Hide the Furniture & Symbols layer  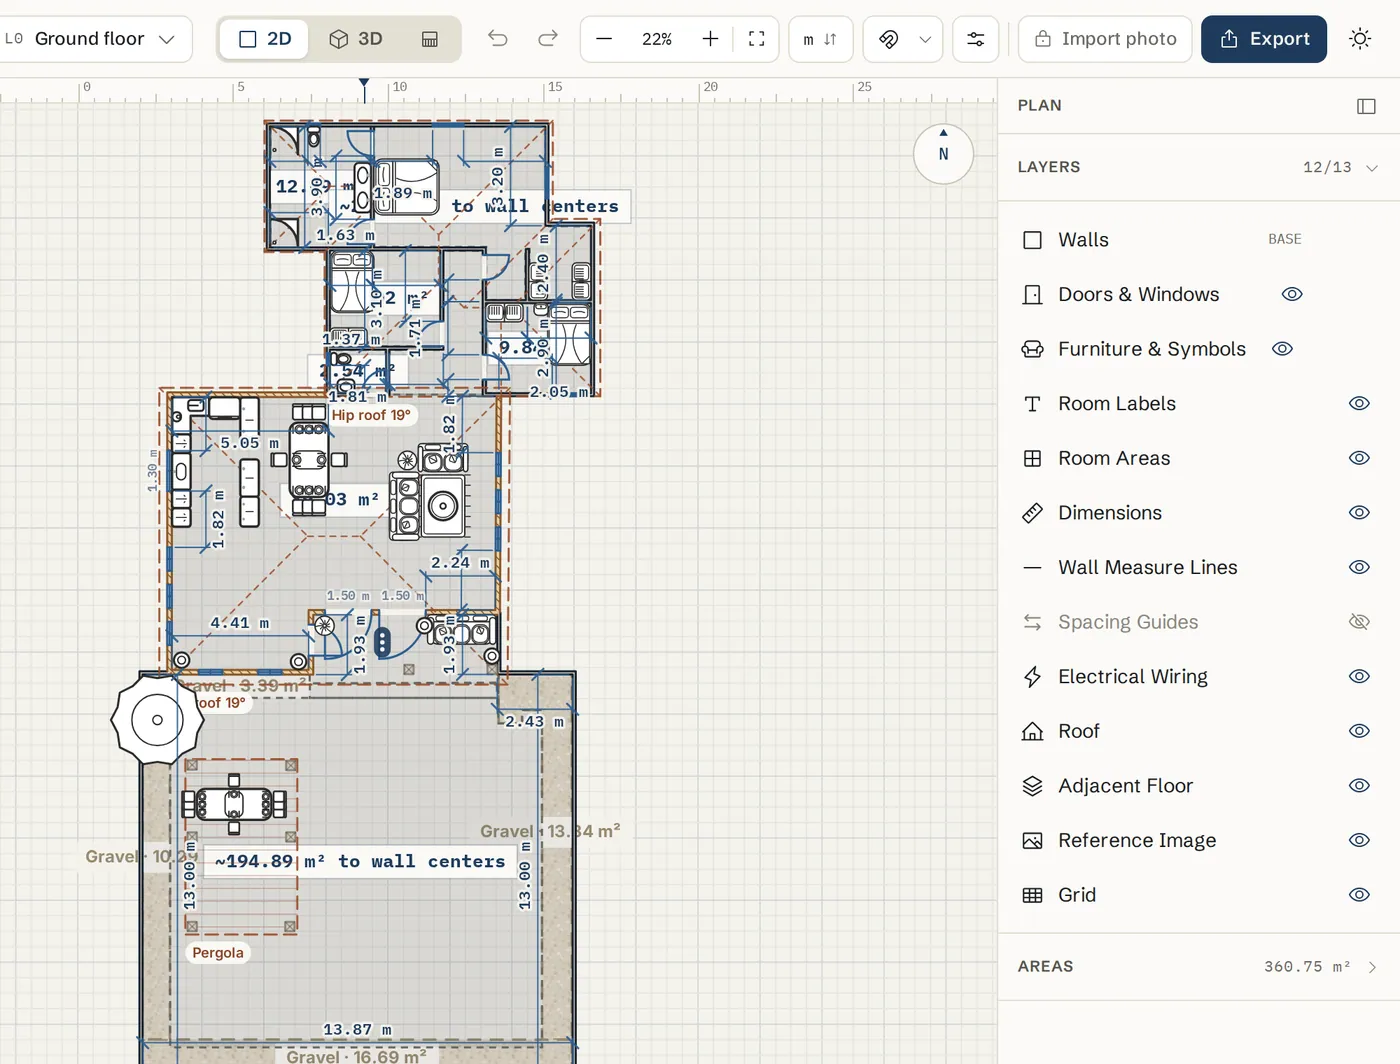pos(1282,349)
